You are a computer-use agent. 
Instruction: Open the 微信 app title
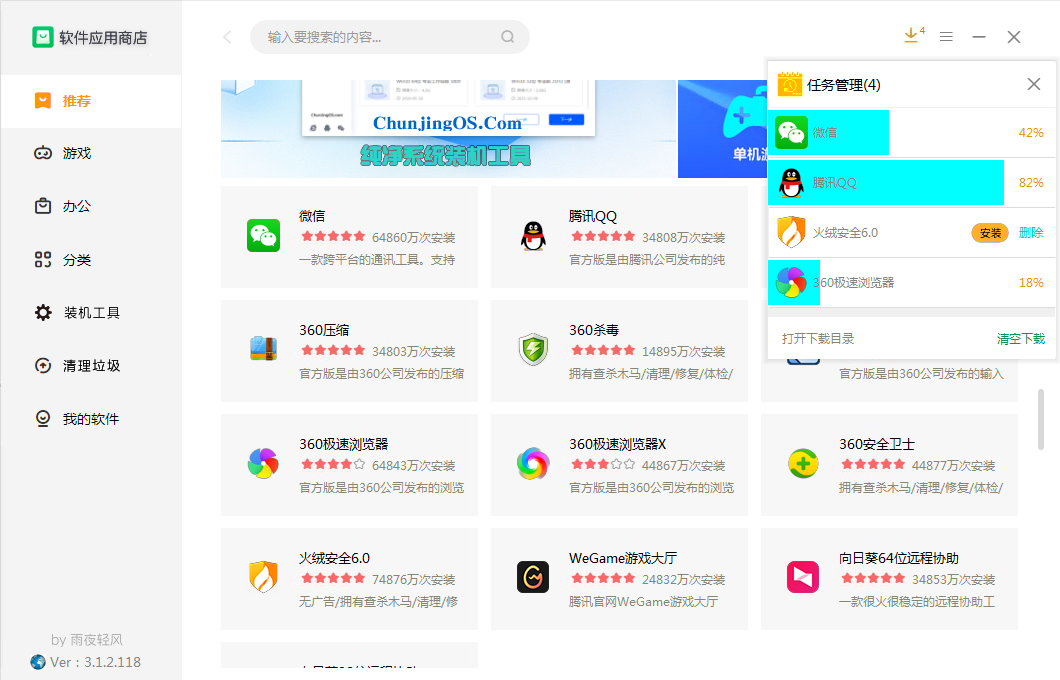click(x=312, y=216)
